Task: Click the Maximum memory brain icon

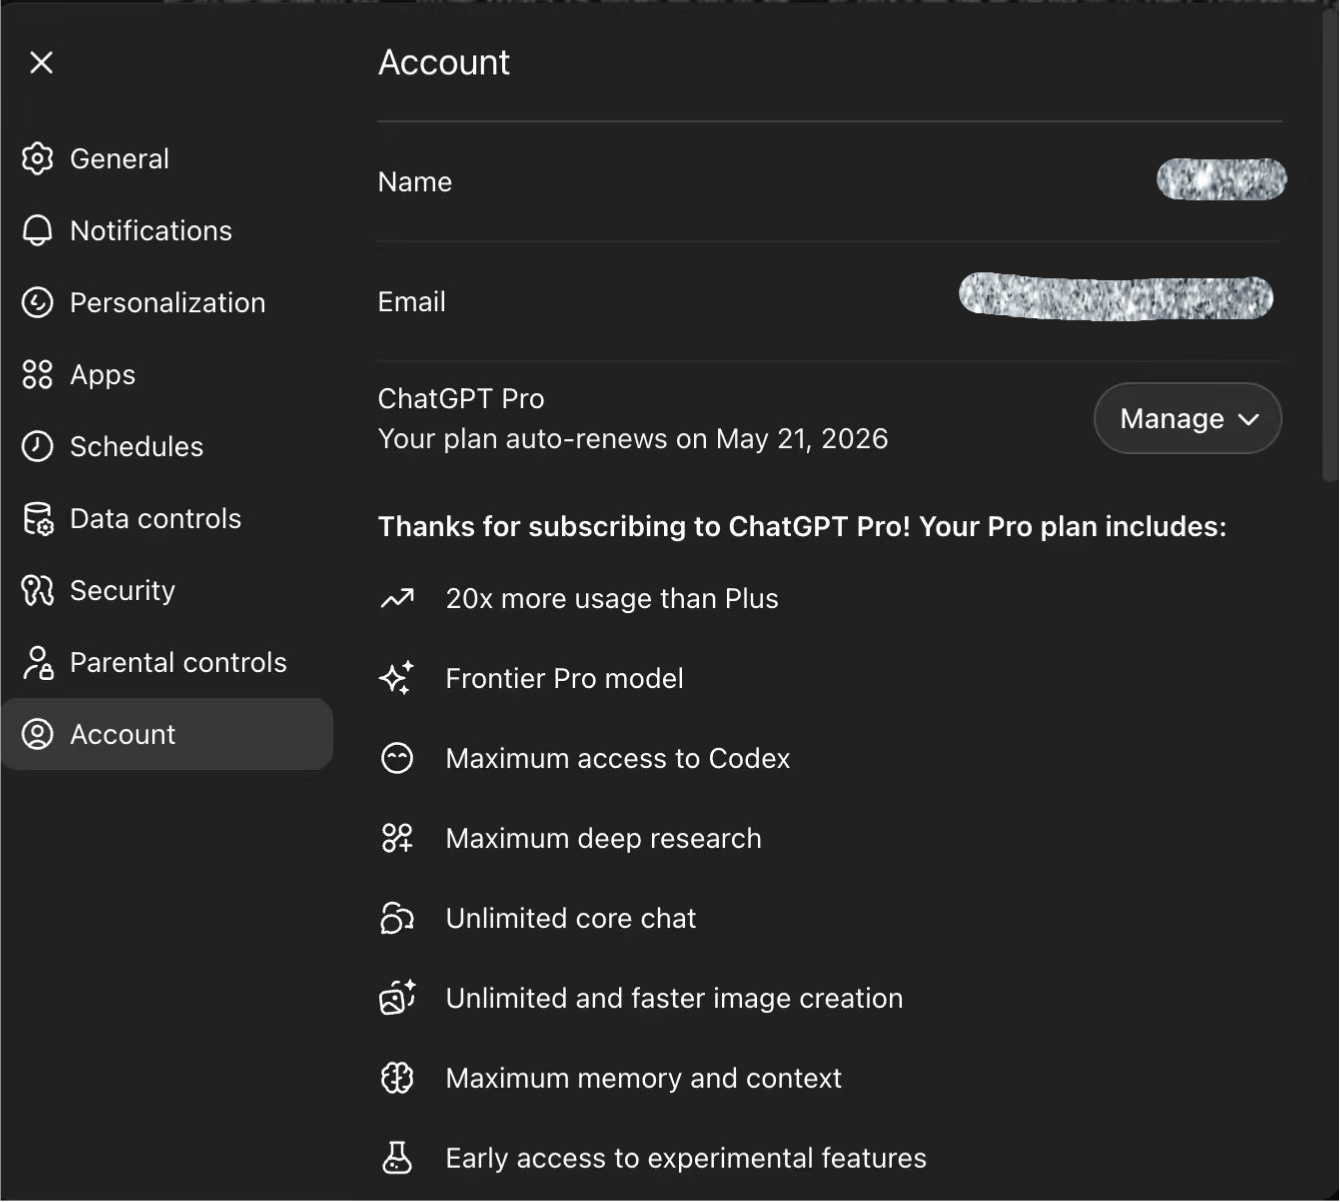Action: [397, 1078]
